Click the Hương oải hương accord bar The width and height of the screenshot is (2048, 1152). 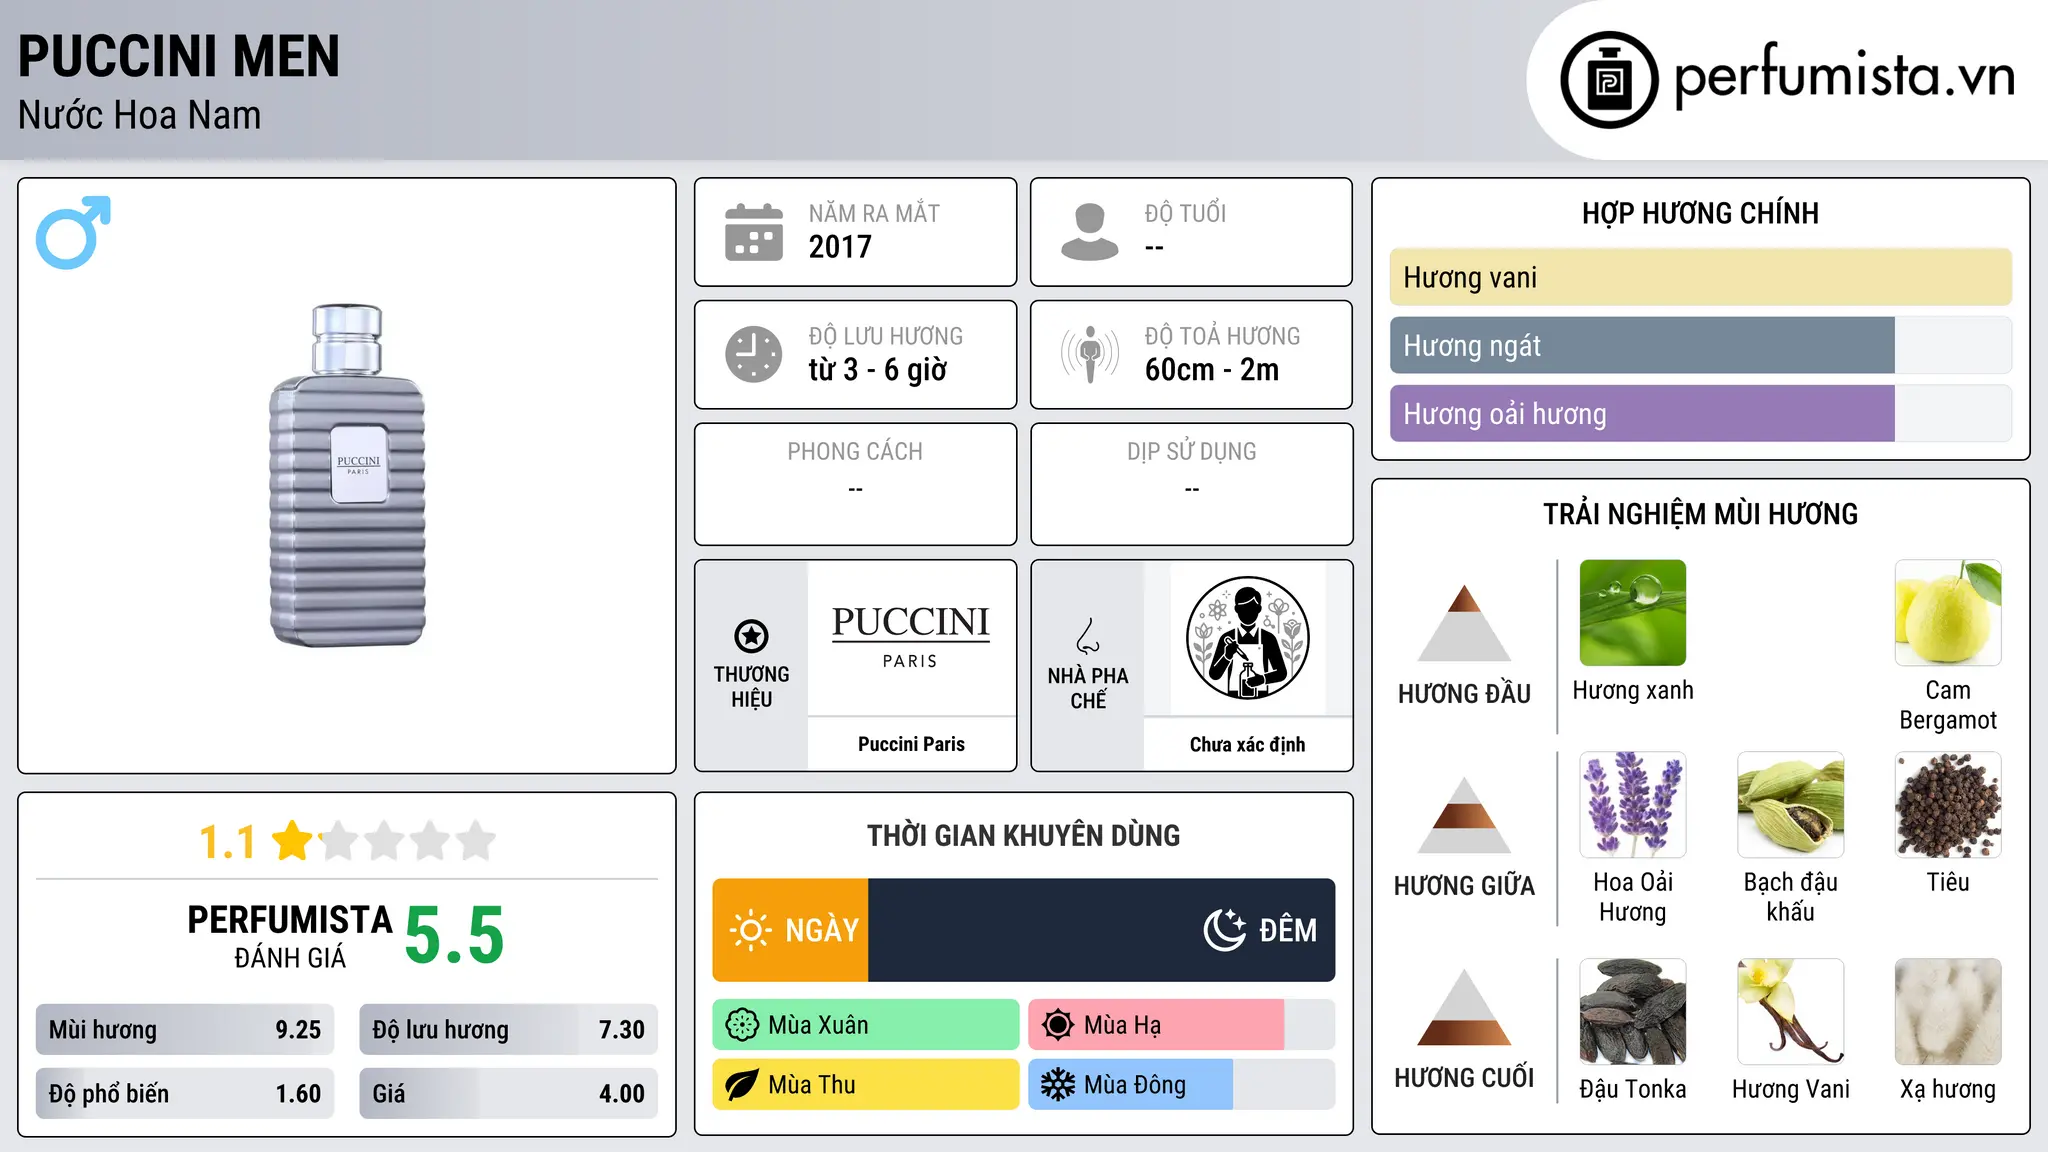coord(1701,414)
